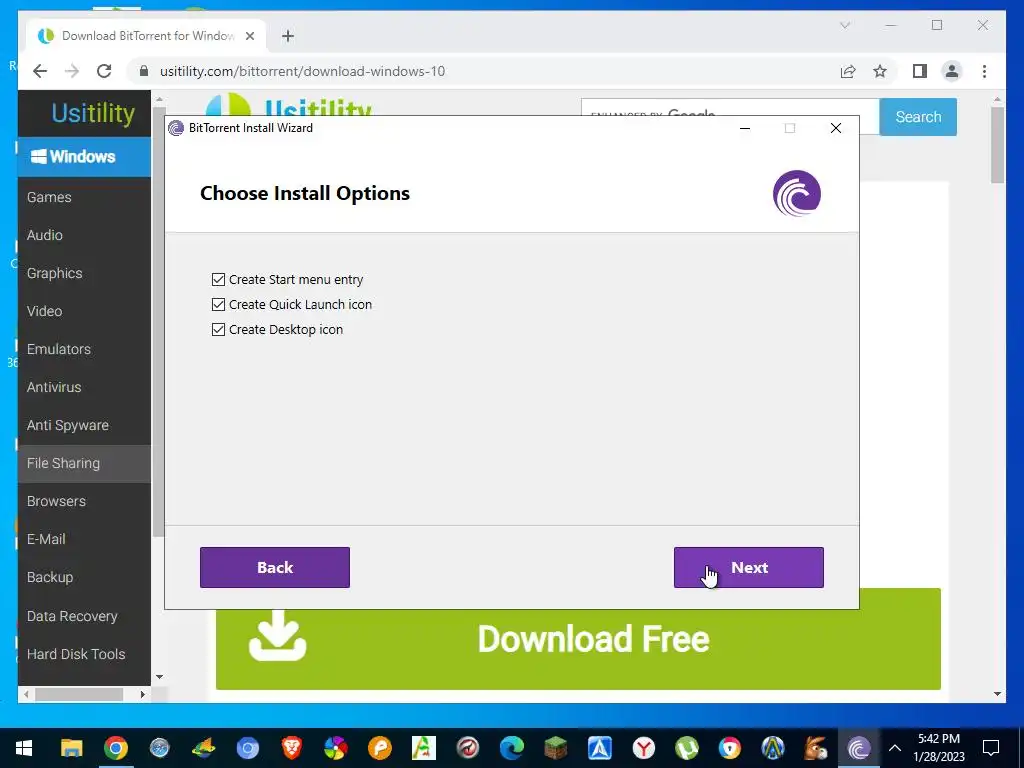The height and width of the screenshot is (768, 1024).
Task: Click the page vertical scrollbar down arrow
Action: 997,694
